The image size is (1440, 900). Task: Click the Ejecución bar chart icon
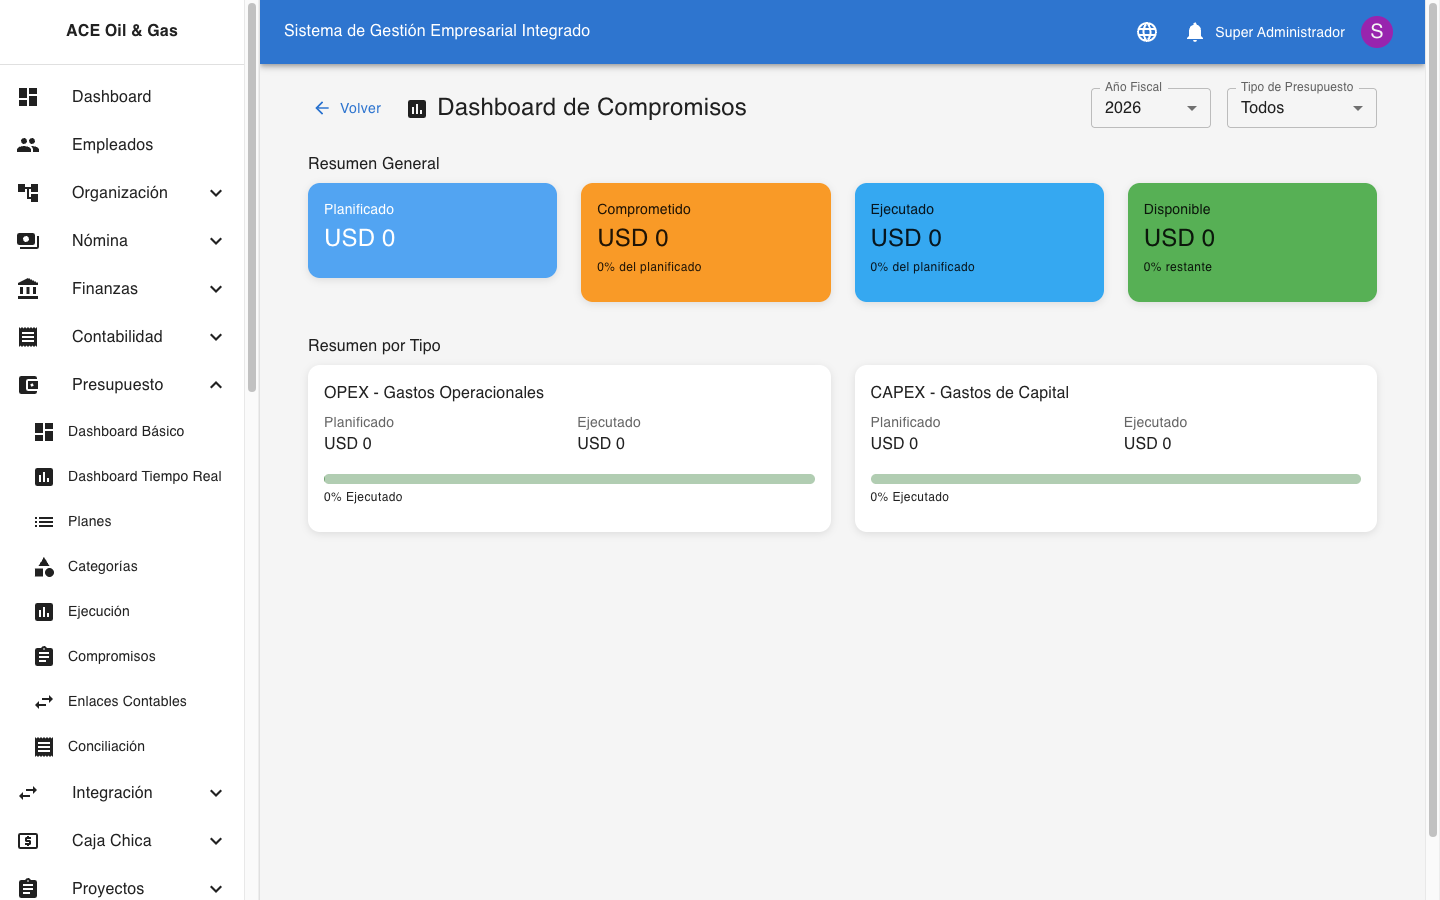pyautogui.click(x=43, y=611)
